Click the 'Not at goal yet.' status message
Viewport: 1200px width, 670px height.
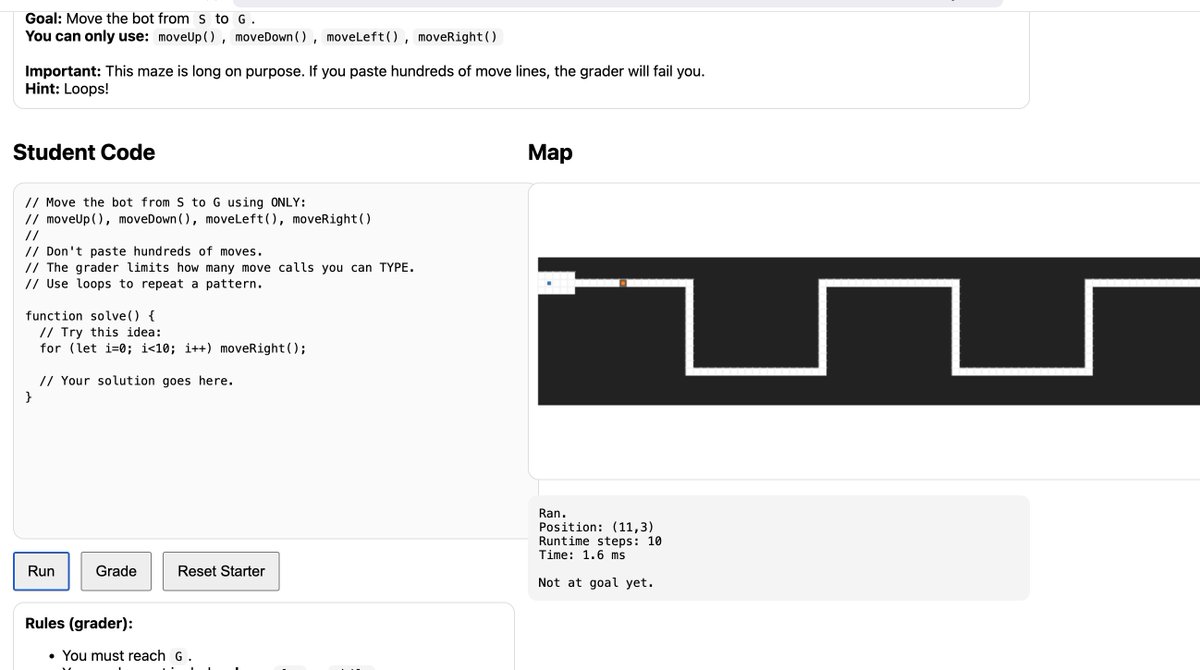597,582
